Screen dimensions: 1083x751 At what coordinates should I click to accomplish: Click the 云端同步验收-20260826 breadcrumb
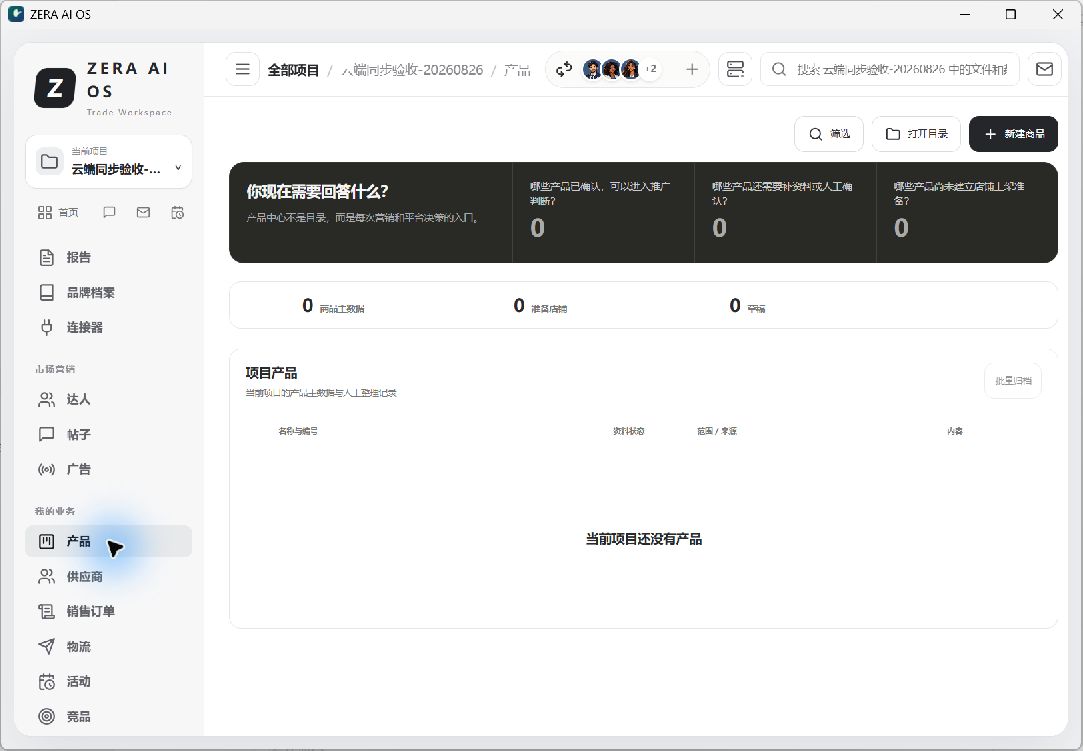coord(412,70)
